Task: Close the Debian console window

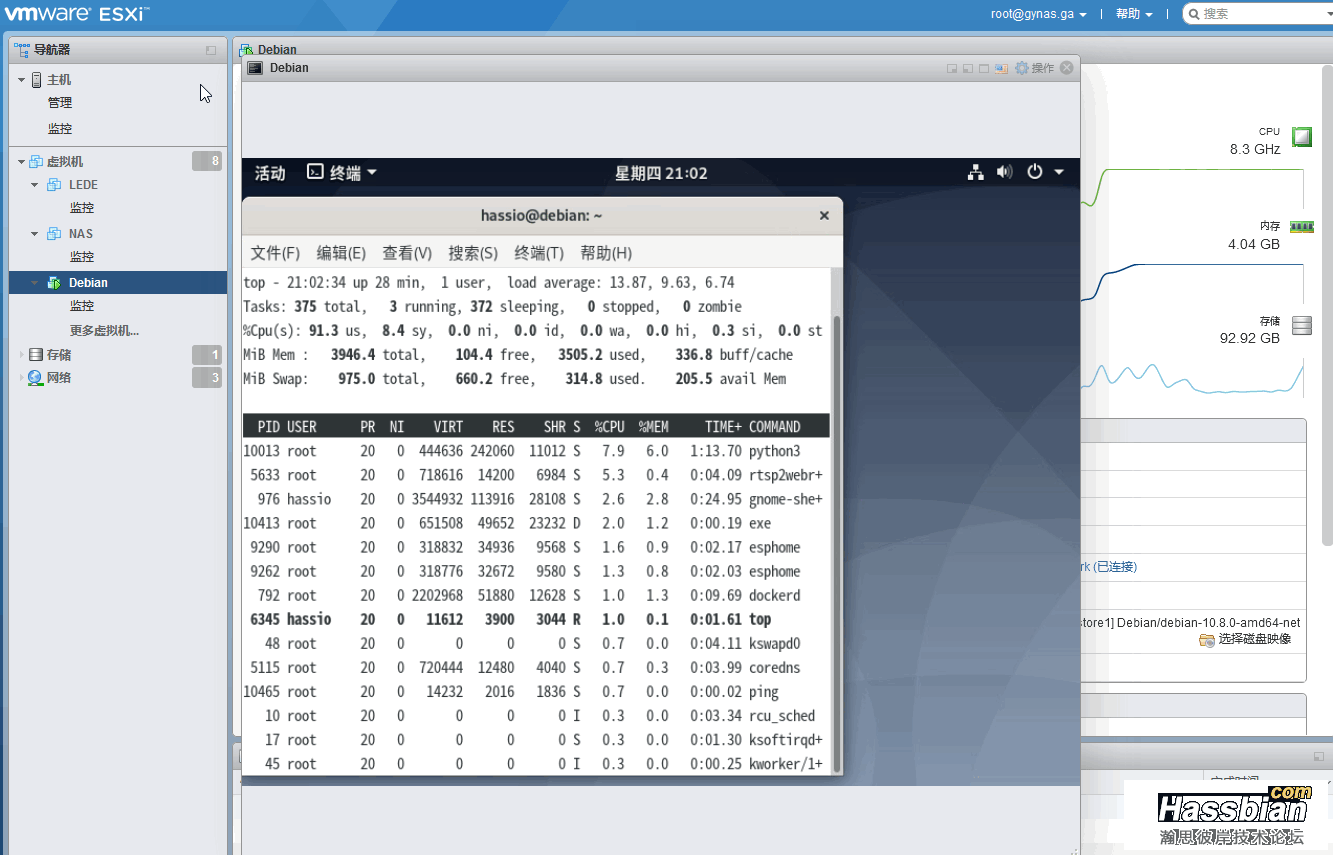Action: 1067,68
